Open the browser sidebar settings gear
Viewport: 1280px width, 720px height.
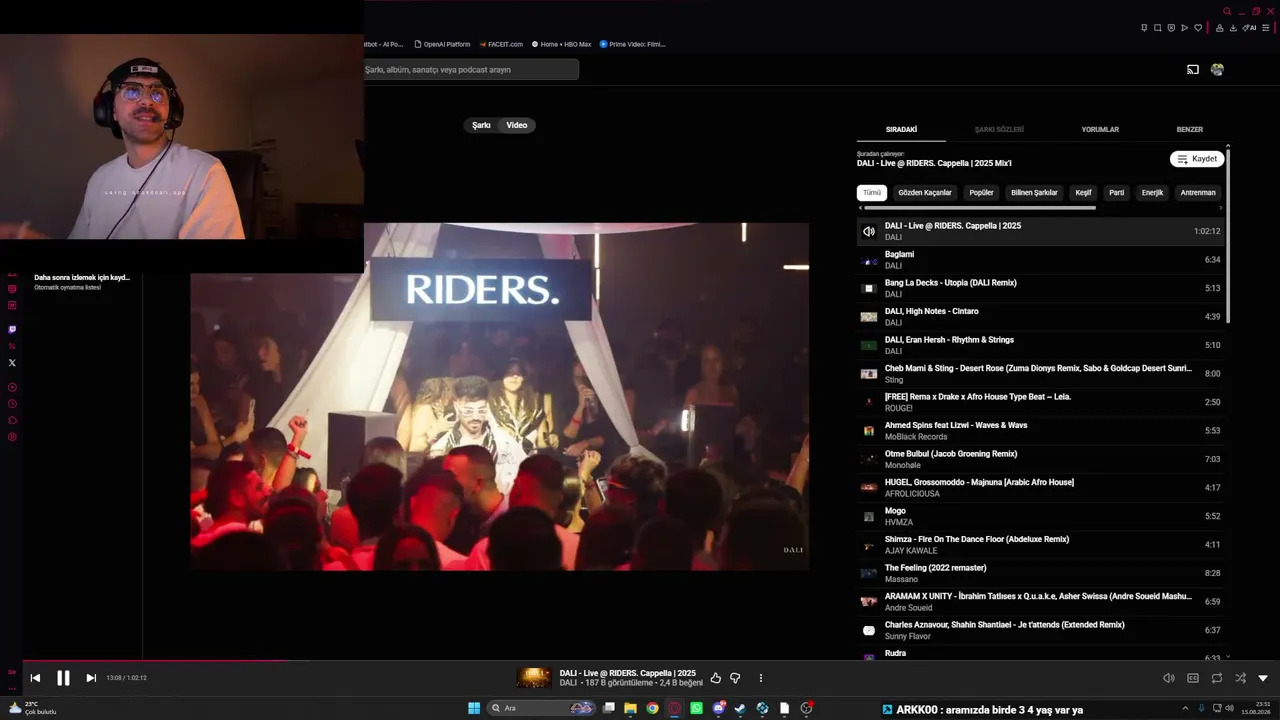(12, 437)
